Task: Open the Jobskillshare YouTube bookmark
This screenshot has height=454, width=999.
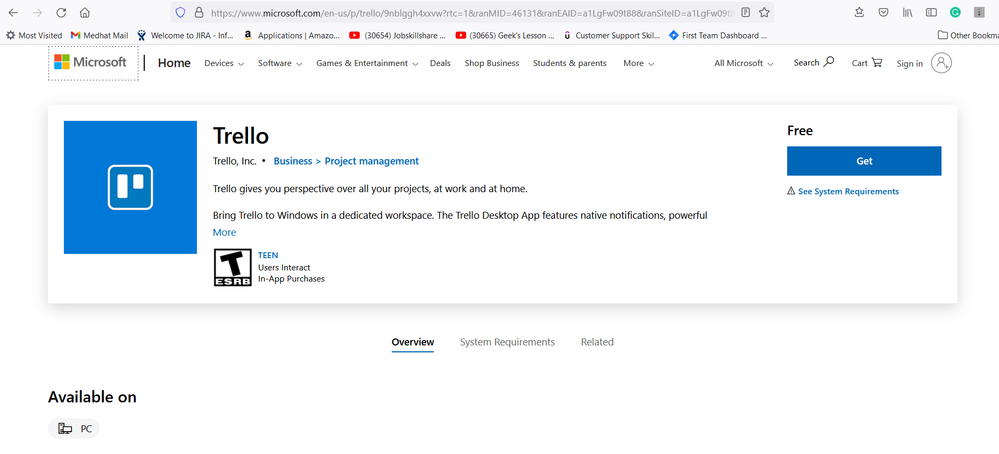Action: pyautogui.click(x=398, y=36)
